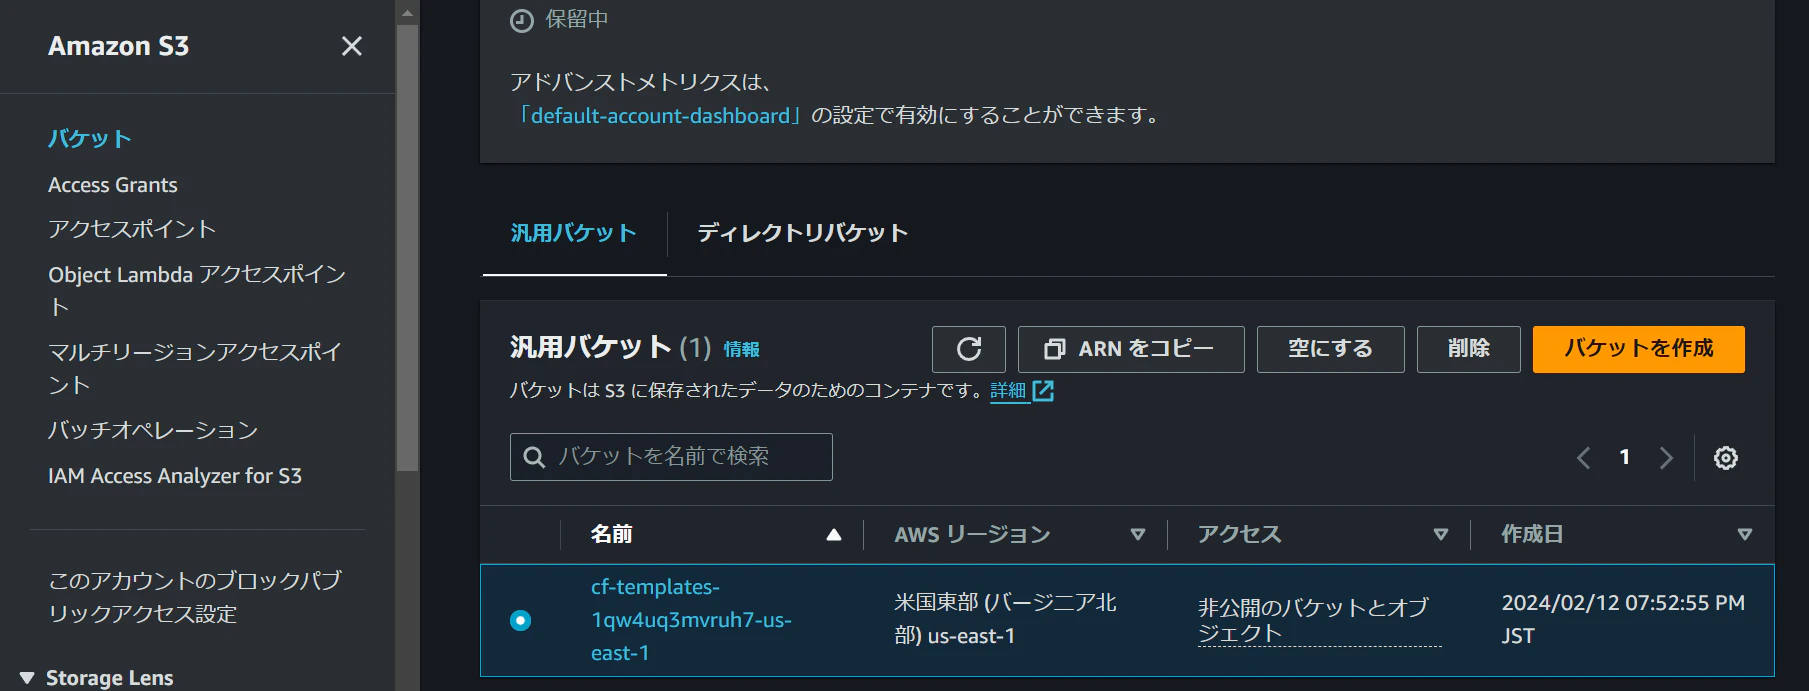Open table preferences gear icon
The height and width of the screenshot is (691, 1809).
1726,458
